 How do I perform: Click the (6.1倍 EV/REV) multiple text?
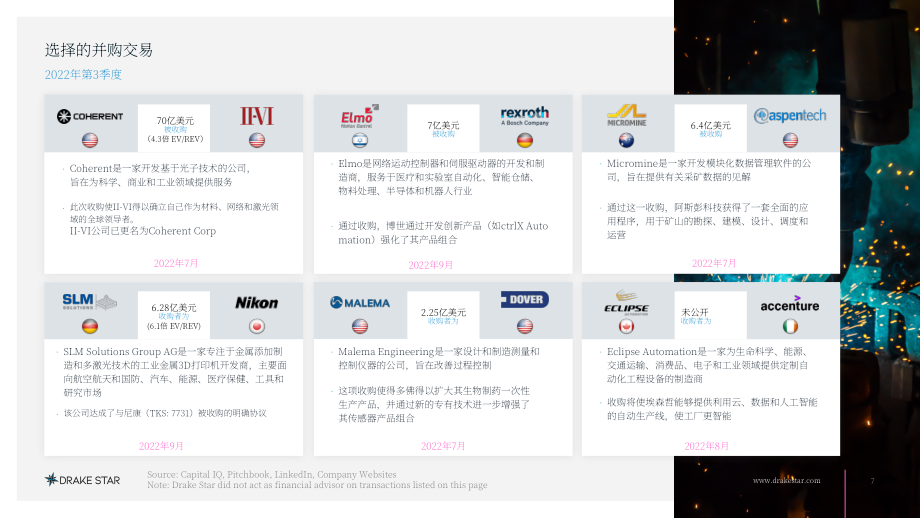pos(174,326)
